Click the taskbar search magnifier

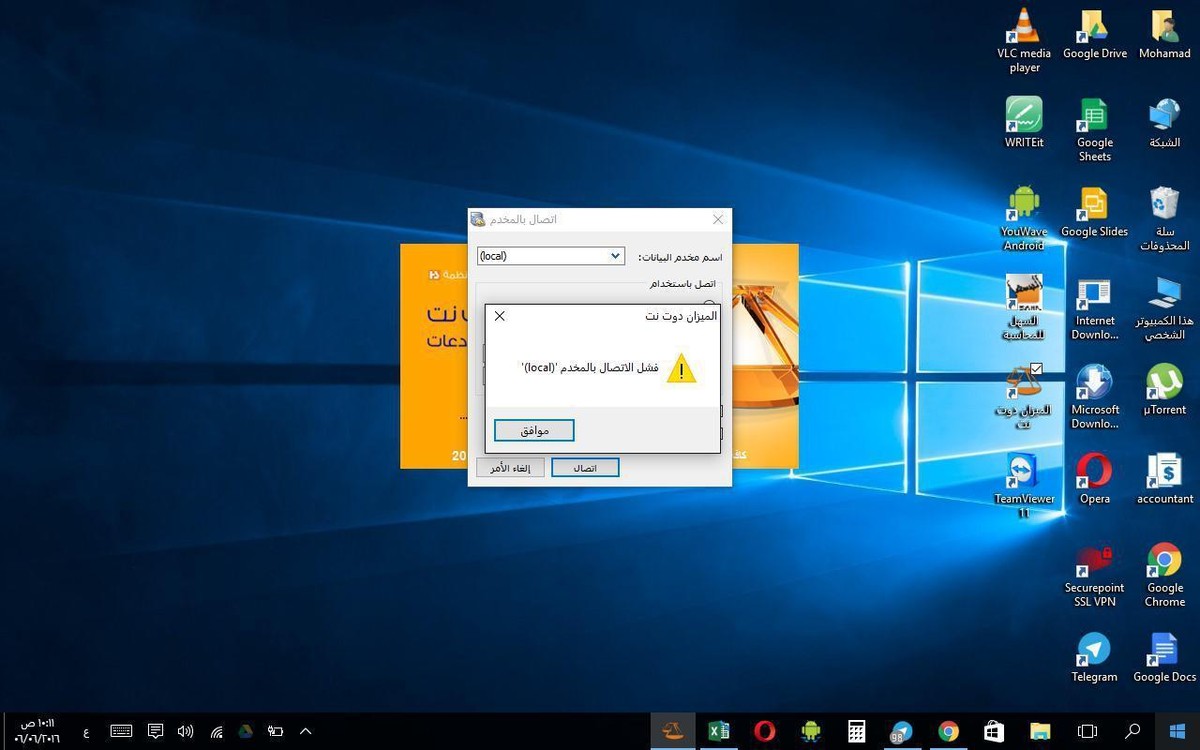click(1133, 731)
